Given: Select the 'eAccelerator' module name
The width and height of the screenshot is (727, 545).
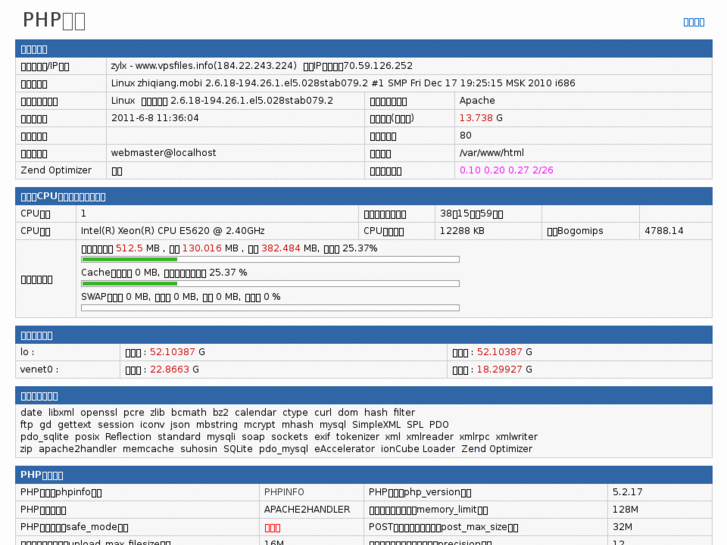Looking at the screenshot, I should 344,449.
